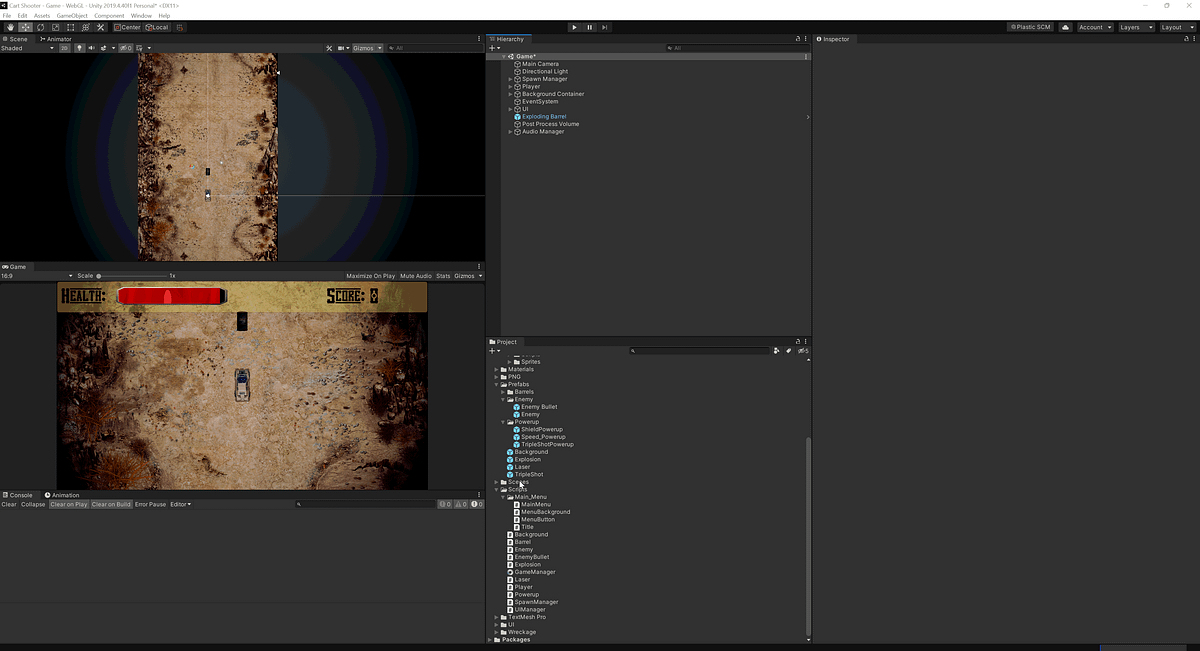Image resolution: width=1200 pixels, height=651 pixels.
Task: Switch to the Animator tab
Action: click(x=55, y=39)
